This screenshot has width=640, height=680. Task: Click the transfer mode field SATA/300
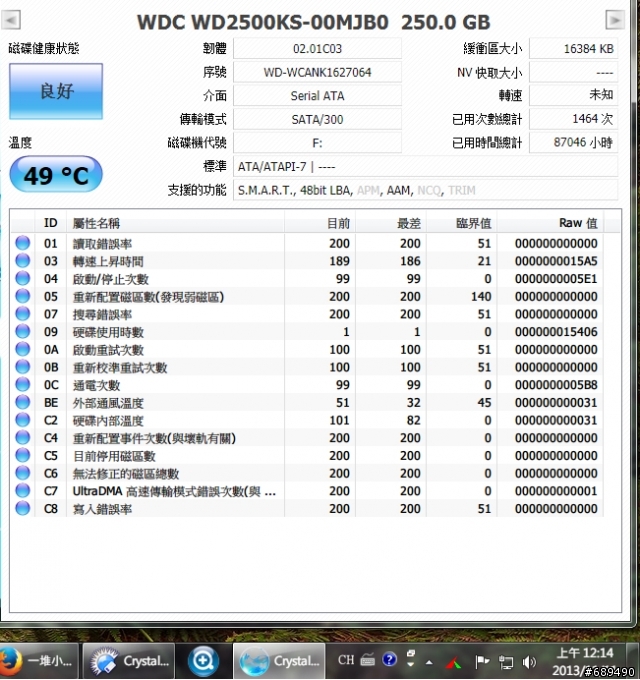[x=317, y=119]
